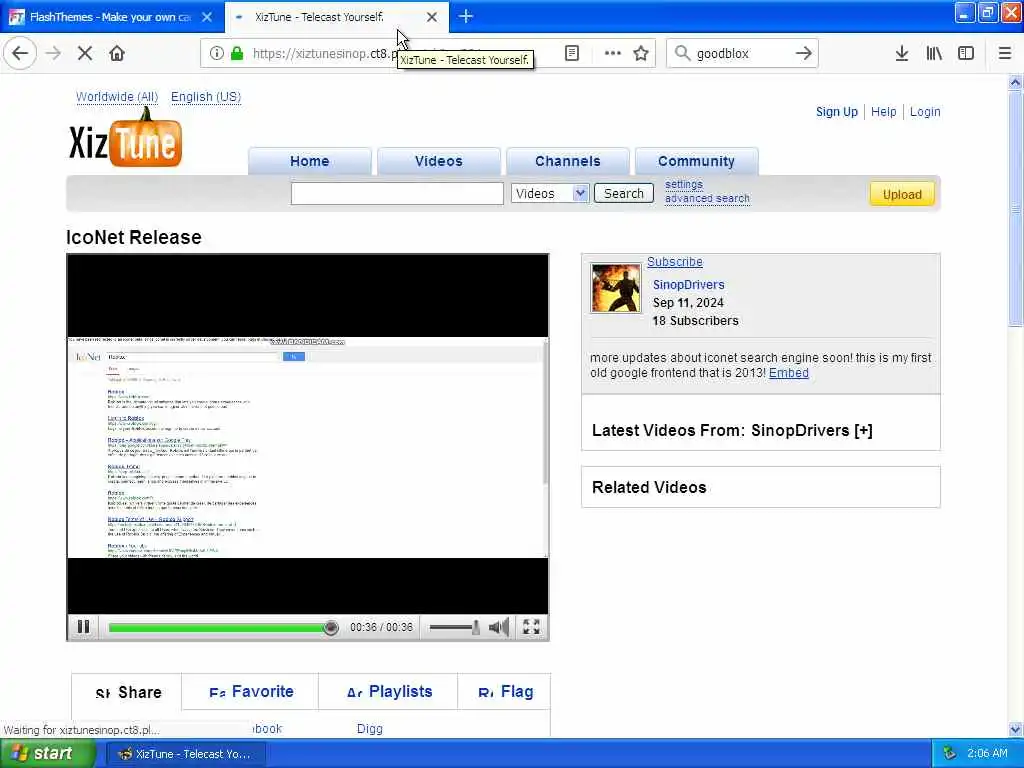1024x768 pixels.
Task: Open the Community navigation tab
Action: point(696,161)
